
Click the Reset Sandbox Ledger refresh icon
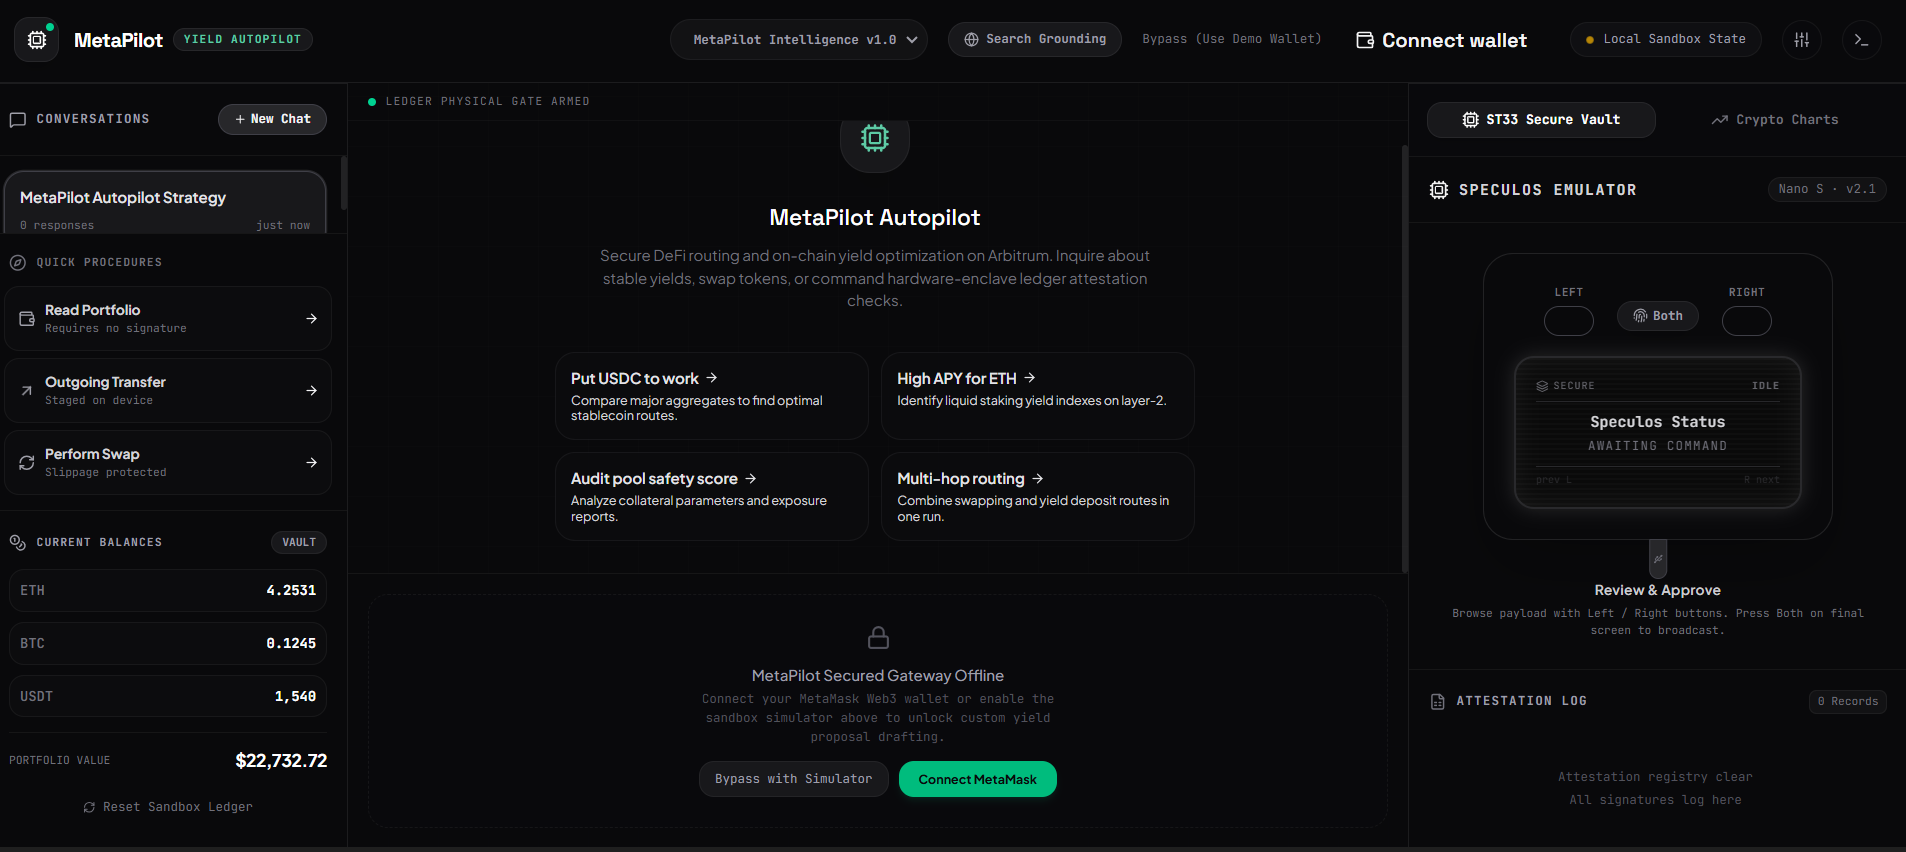click(89, 807)
